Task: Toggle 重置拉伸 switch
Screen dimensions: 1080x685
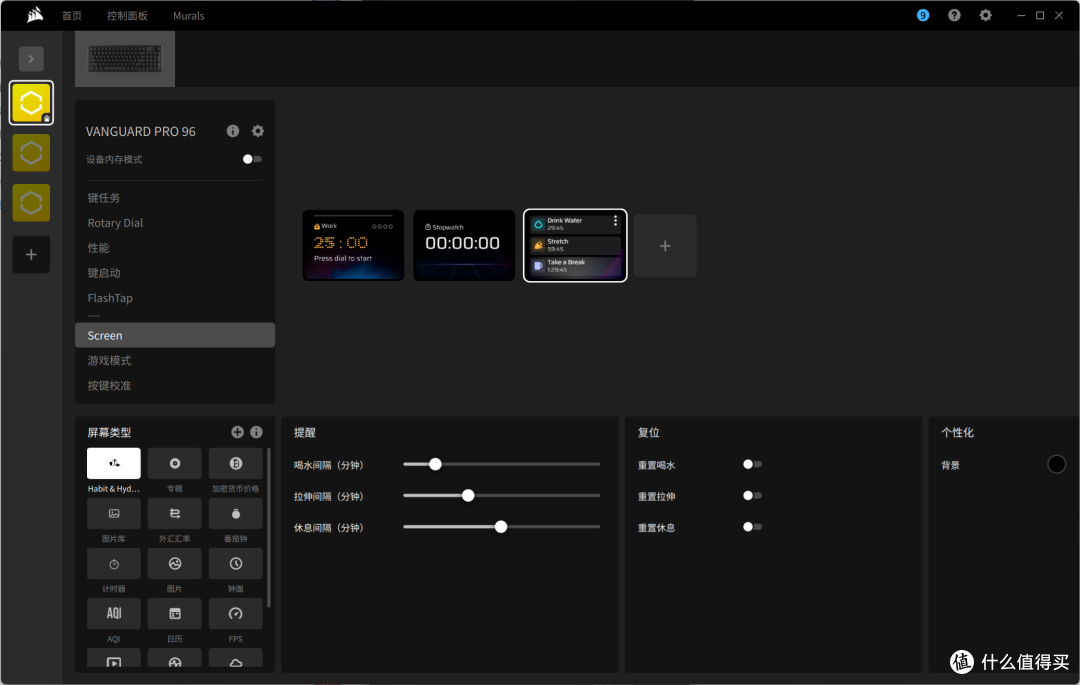Action: (x=752, y=496)
